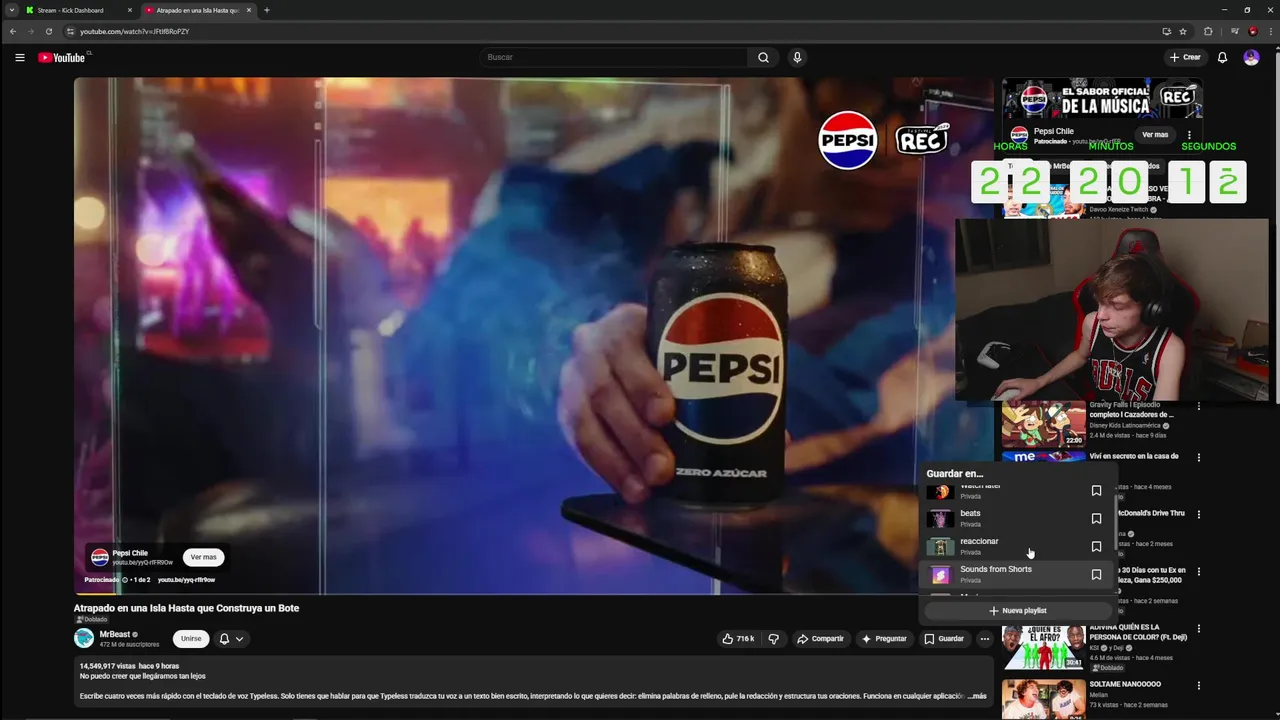Open MrBeast channel name link
The width and height of the screenshot is (1280, 720).
click(x=115, y=634)
